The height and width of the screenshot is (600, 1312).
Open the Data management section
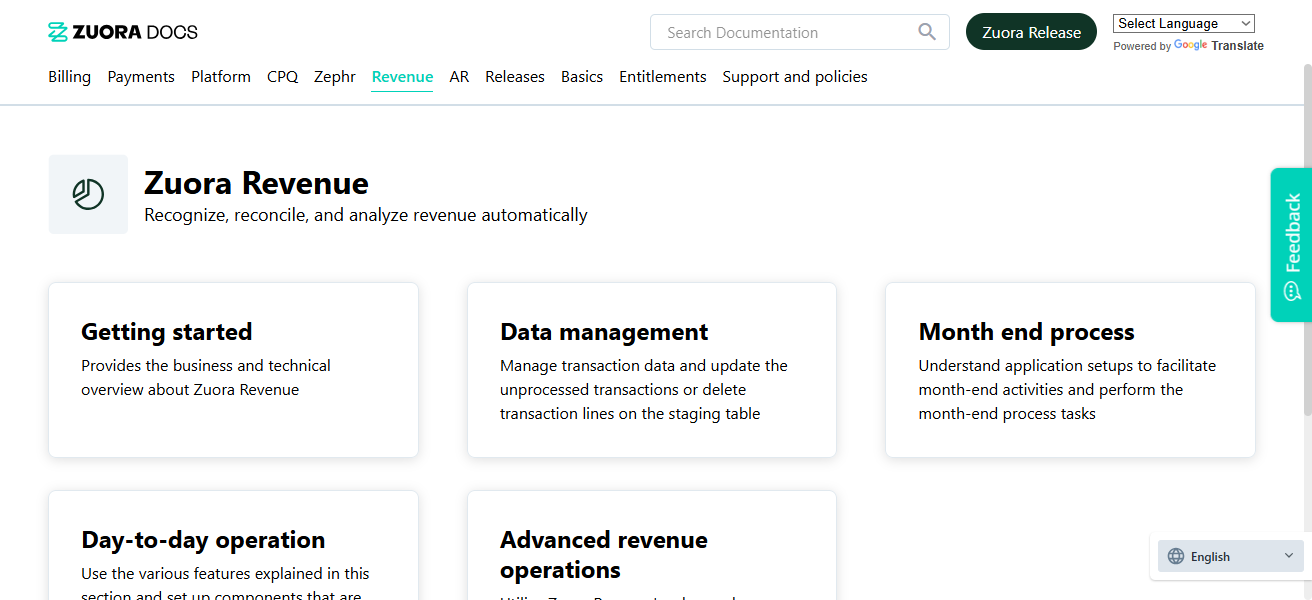click(651, 370)
